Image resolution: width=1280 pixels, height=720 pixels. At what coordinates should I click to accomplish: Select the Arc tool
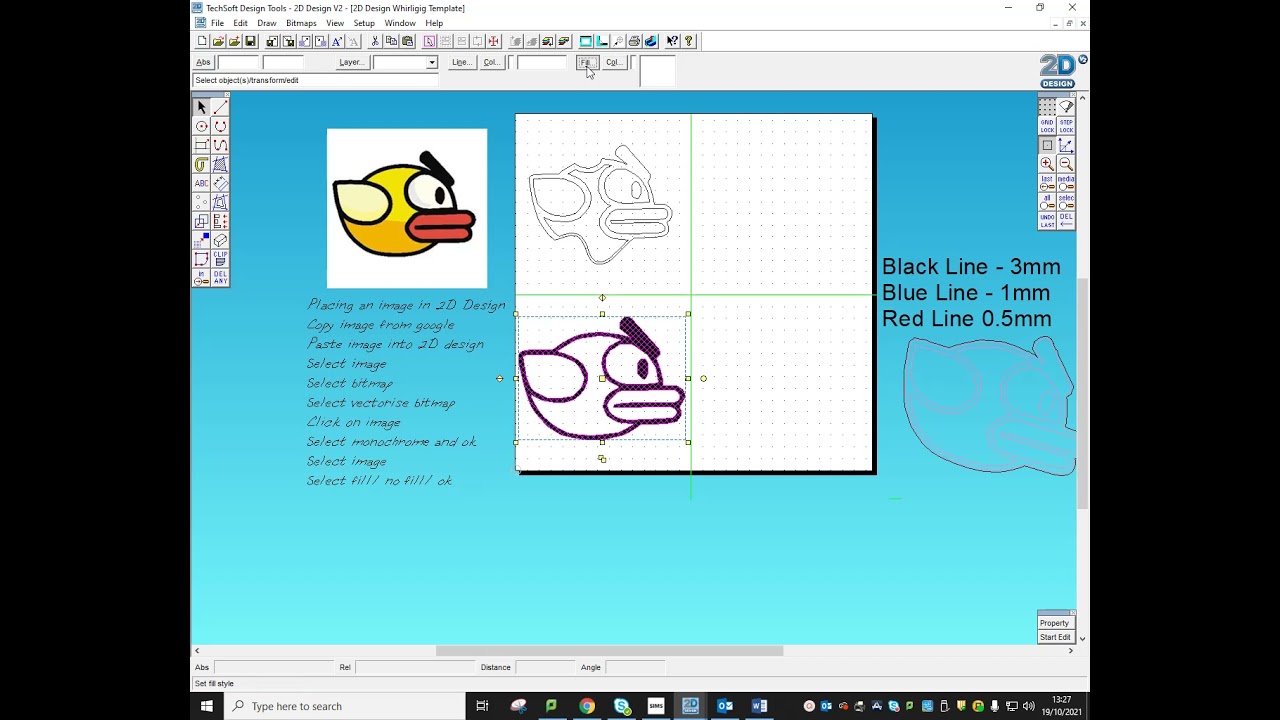pyautogui.click(x=220, y=126)
